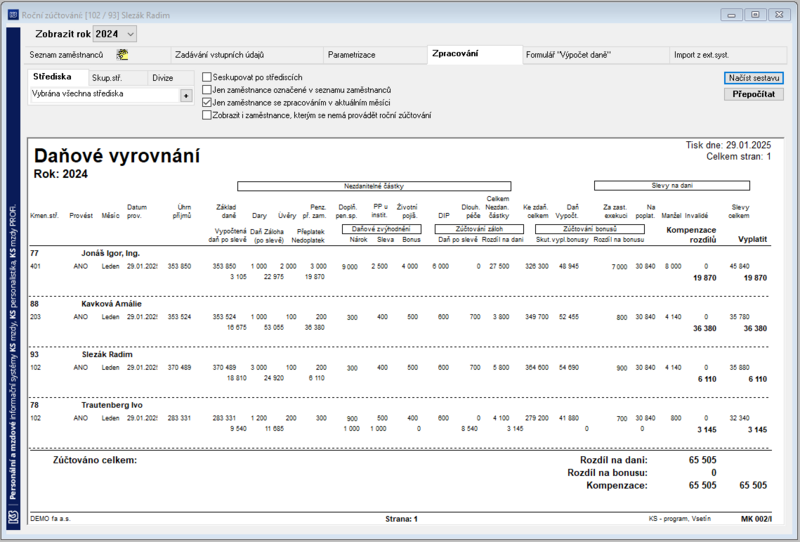Switch to Seznam zaměstnanců tab
Viewport: 800px width, 542px height.
97,55
